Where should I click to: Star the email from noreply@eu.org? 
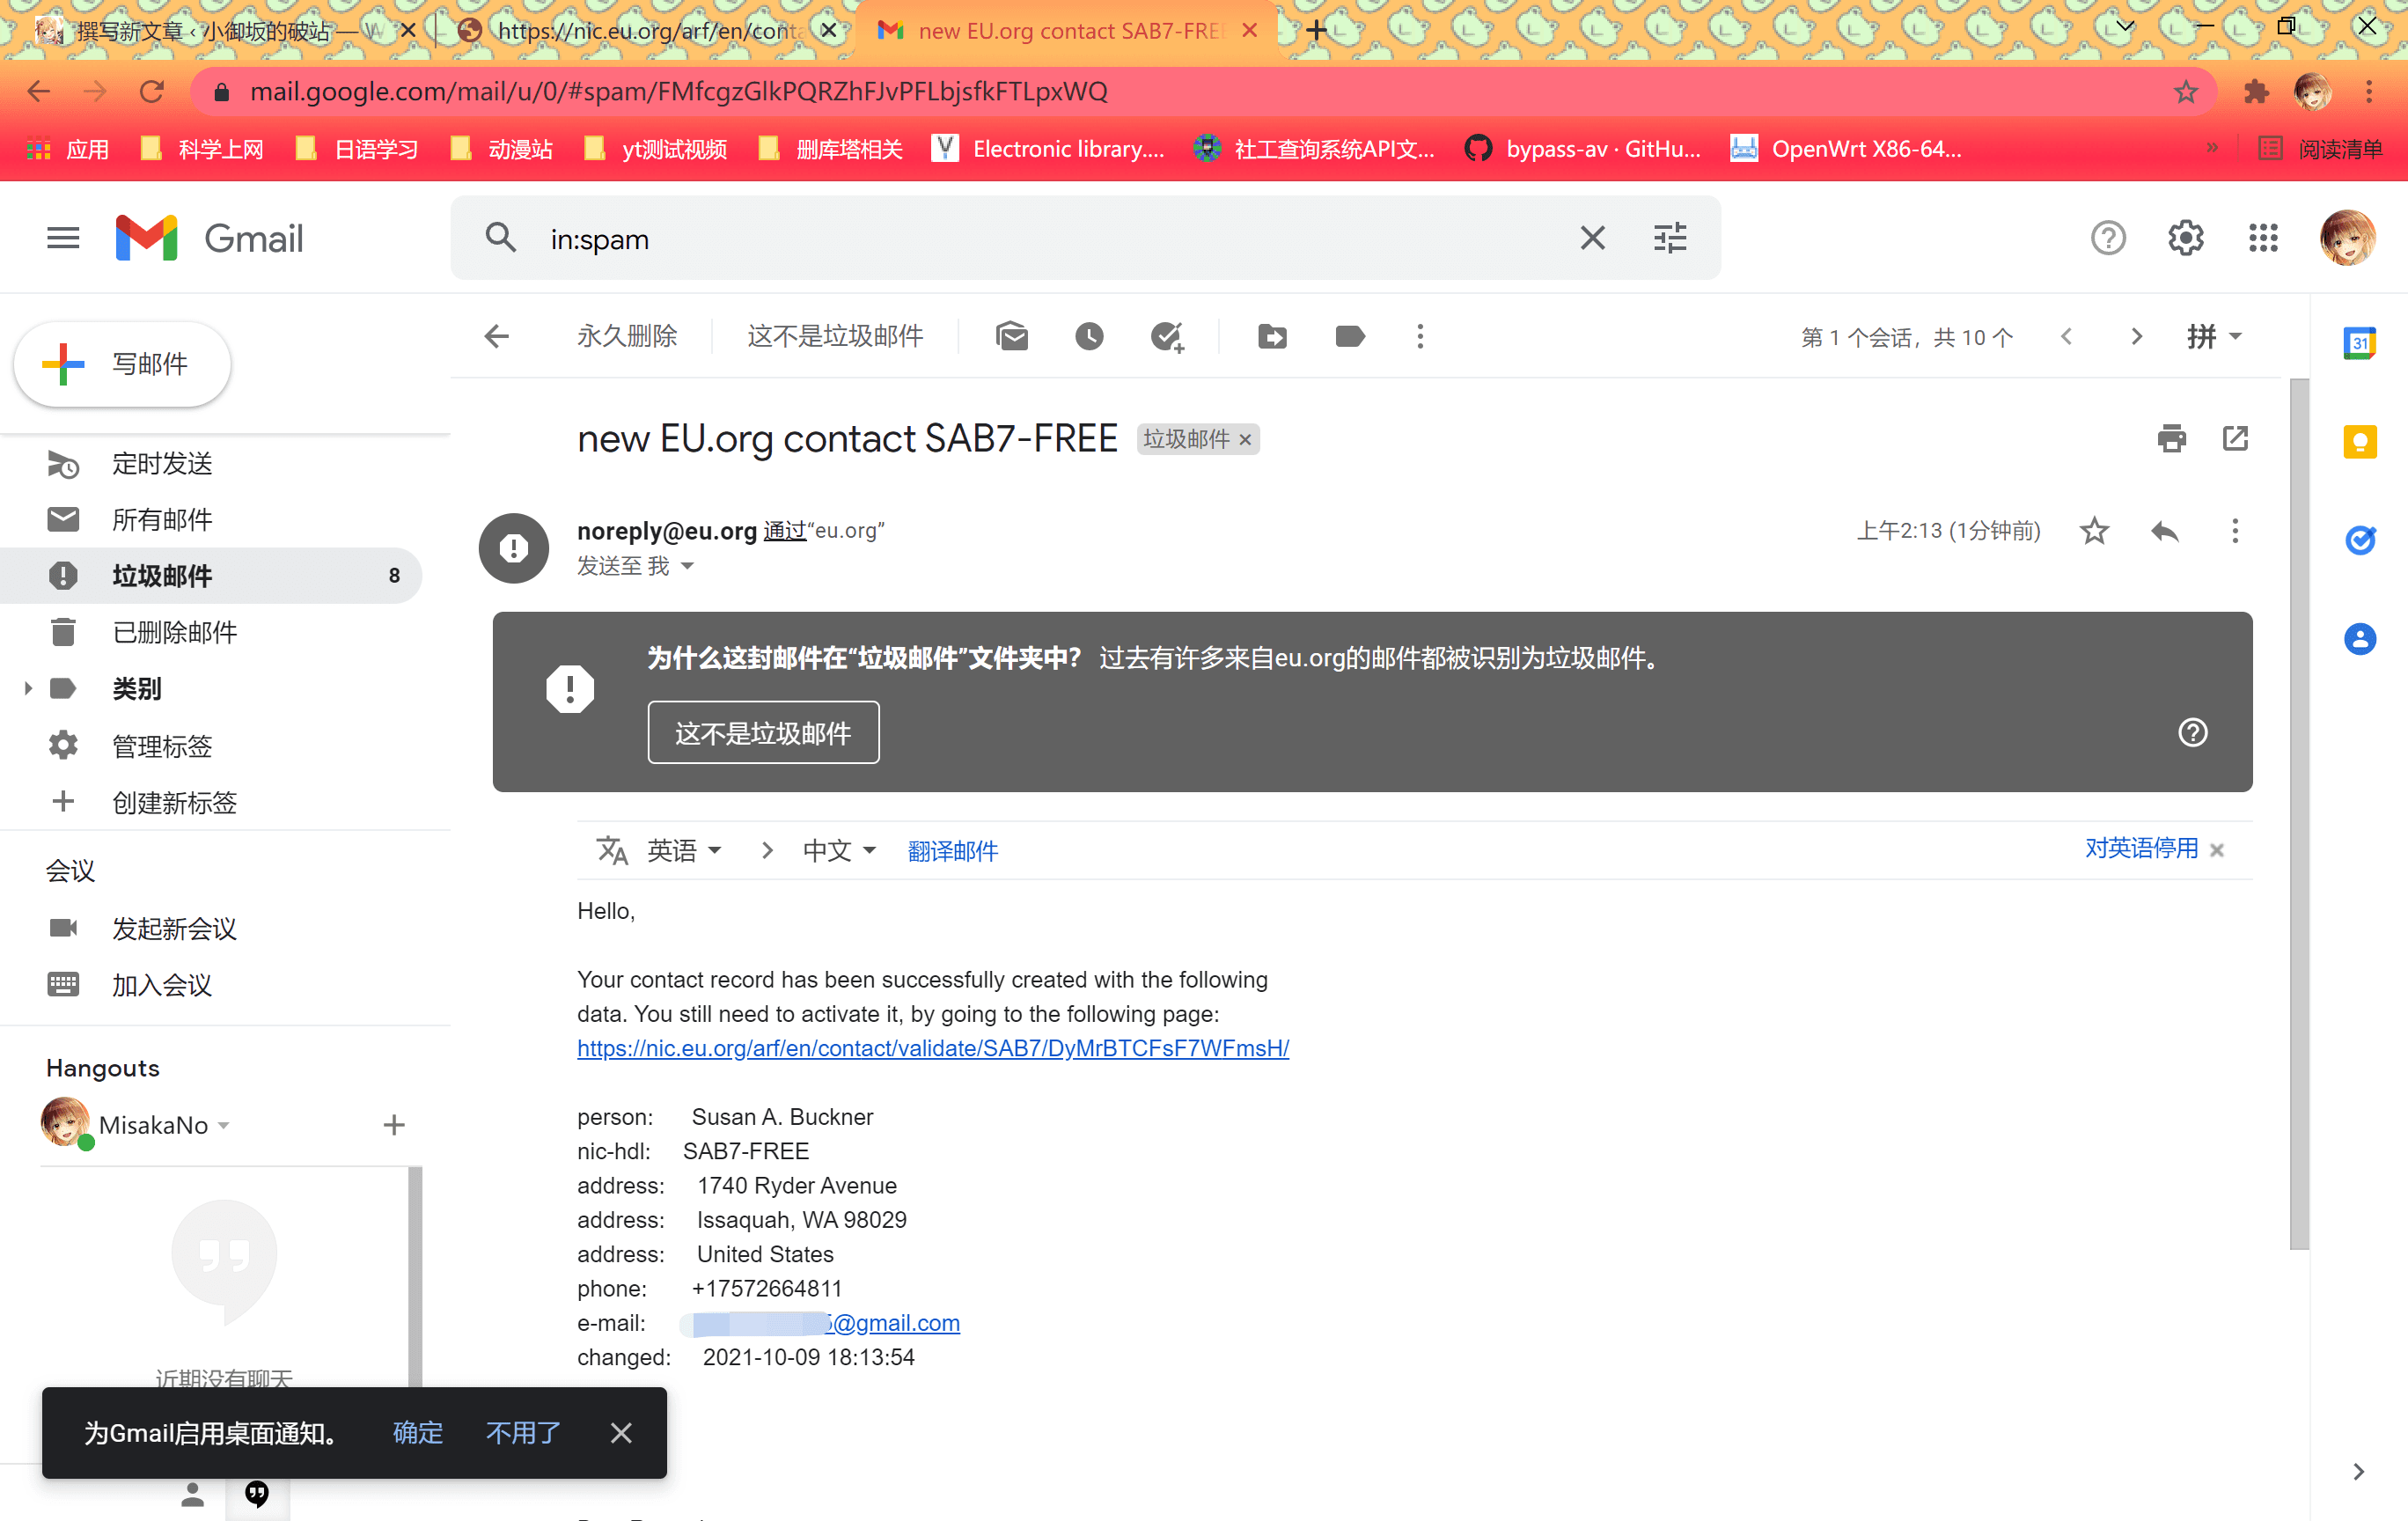pyautogui.click(x=2094, y=531)
